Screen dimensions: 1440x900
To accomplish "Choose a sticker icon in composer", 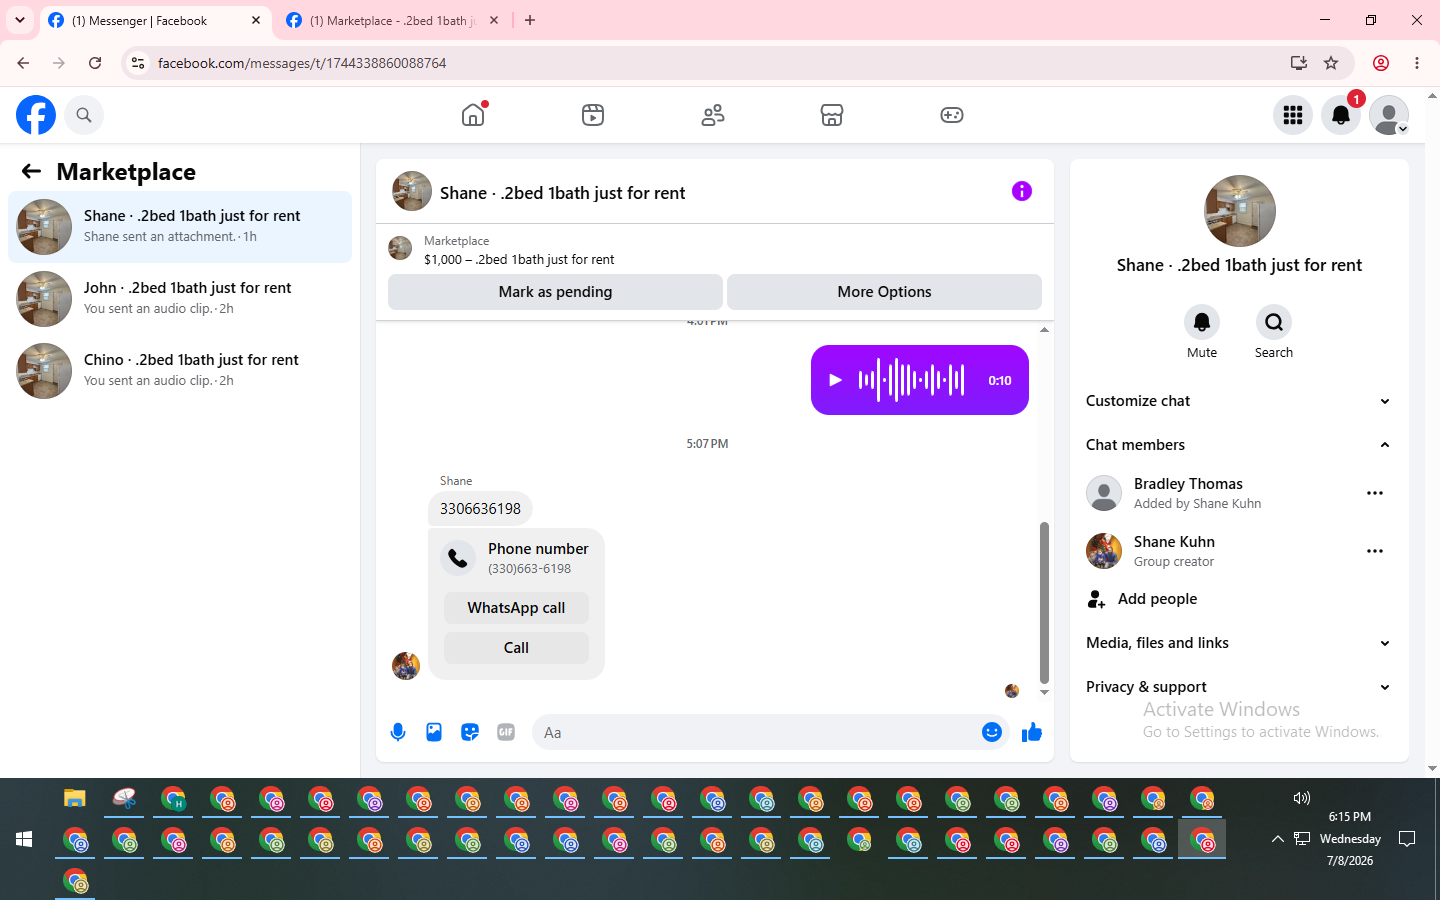I will point(470,733).
